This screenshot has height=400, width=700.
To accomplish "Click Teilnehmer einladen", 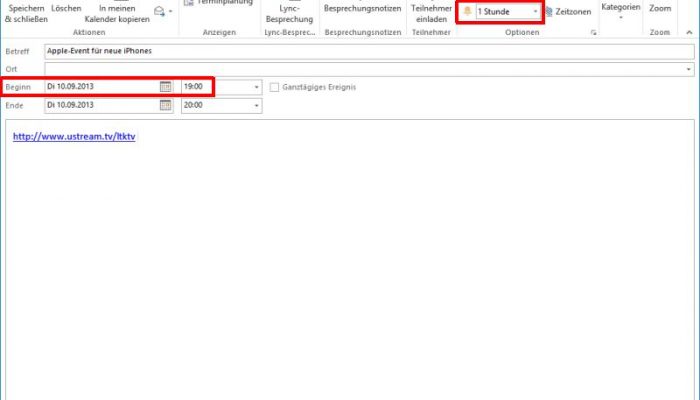I will click(x=431, y=12).
